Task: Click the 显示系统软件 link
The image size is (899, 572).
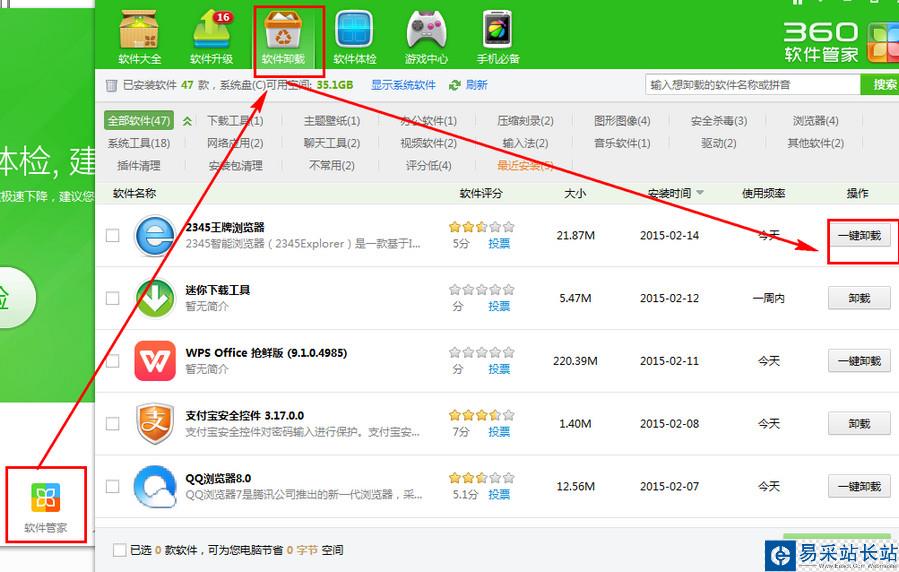Action: (x=403, y=85)
